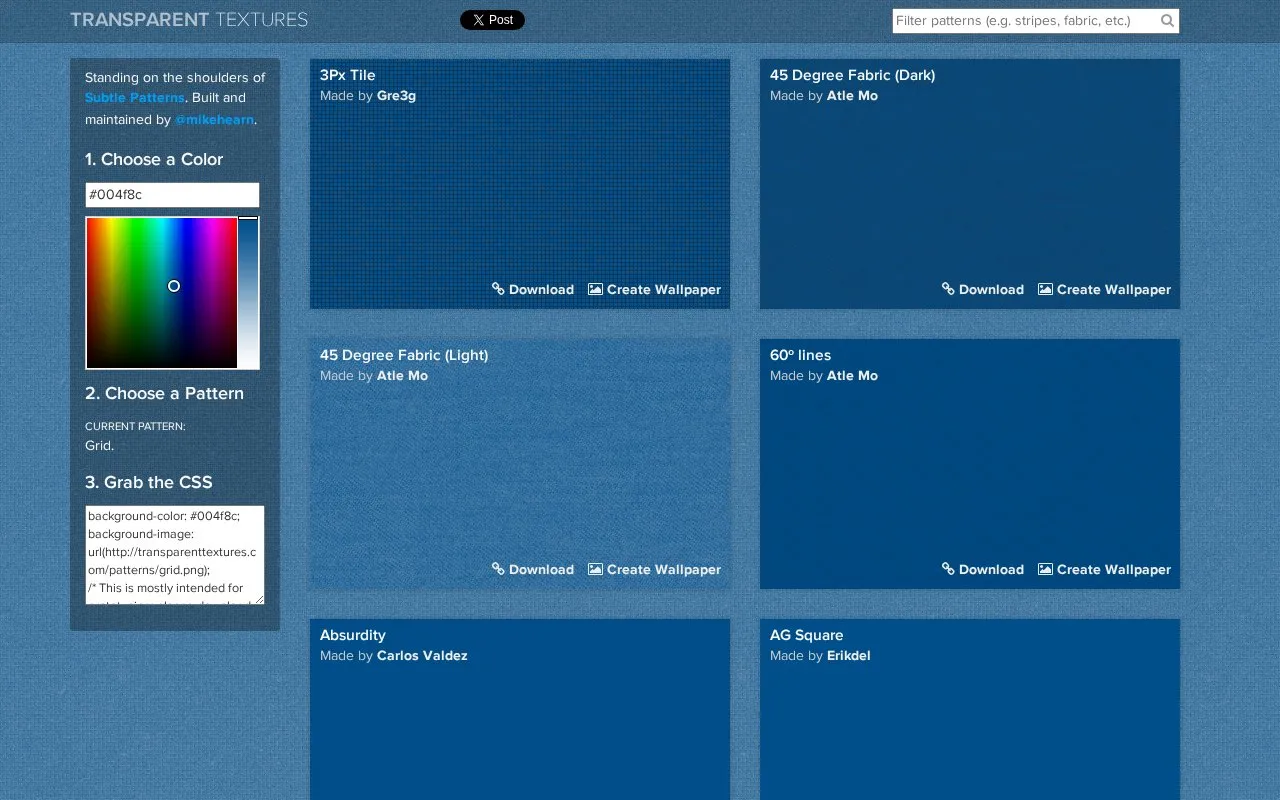Screen dimensions: 1280x800
Task: Focus the Filter patterns search field
Action: [x=1036, y=21]
